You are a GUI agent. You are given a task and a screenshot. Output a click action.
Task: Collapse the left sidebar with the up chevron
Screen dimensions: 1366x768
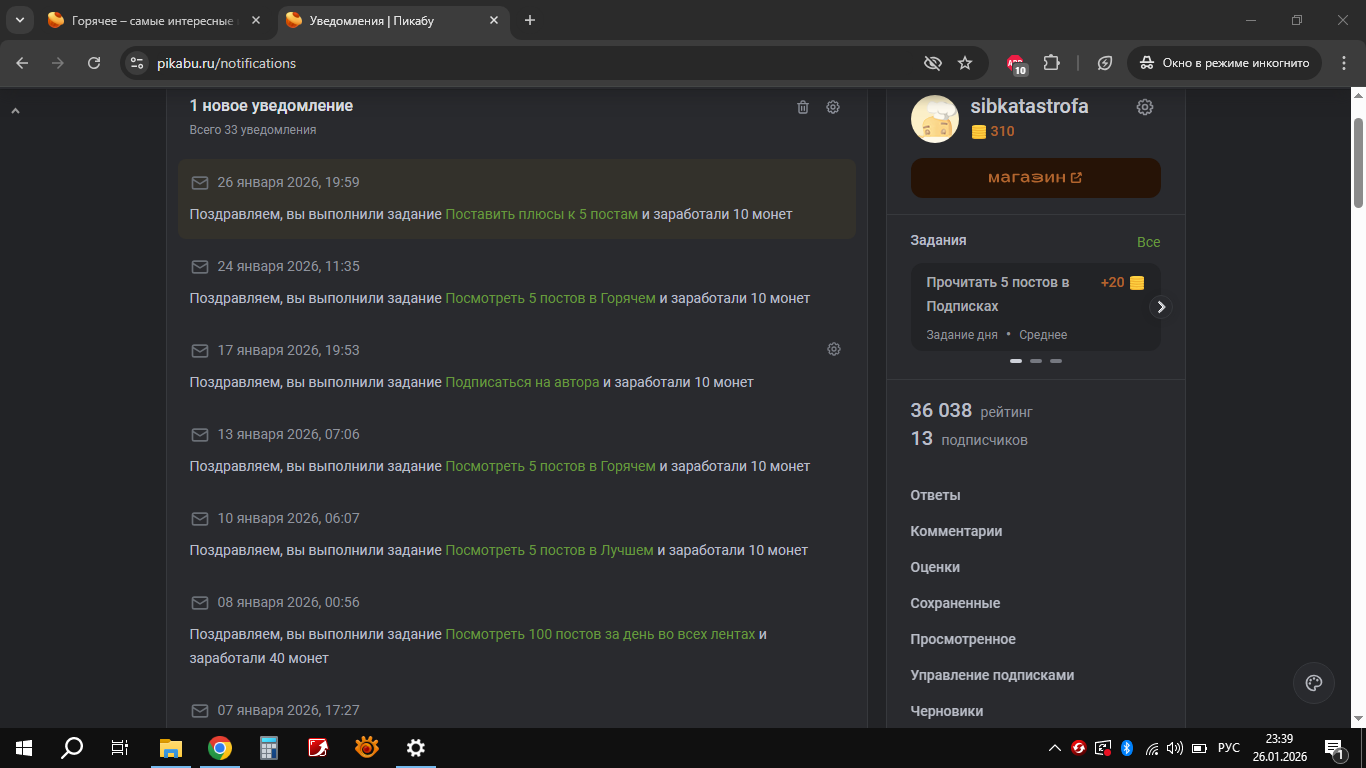[15, 112]
